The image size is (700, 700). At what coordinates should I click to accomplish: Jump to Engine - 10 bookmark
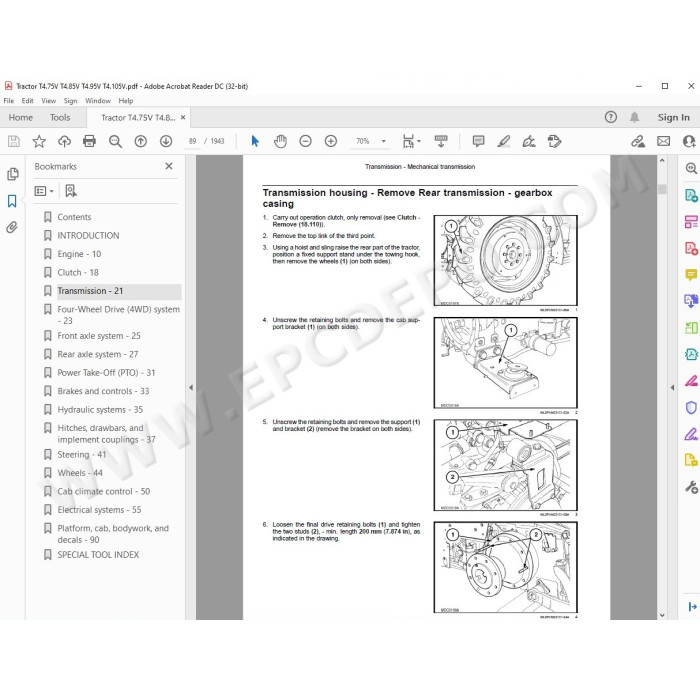(79, 254)
